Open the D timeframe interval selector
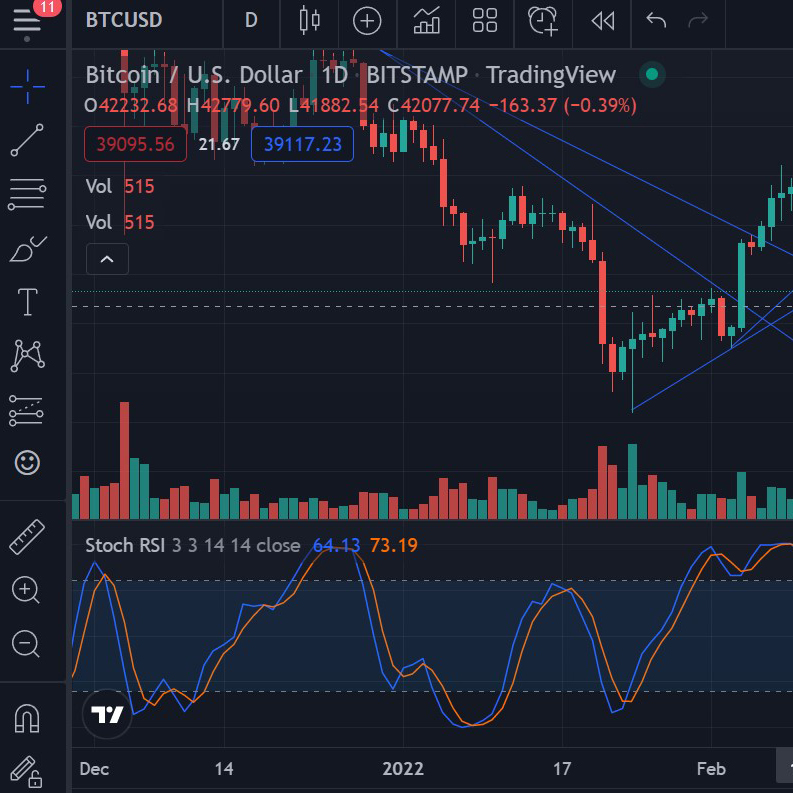Image resolution: width=793 pixels, height=793 pixels. coord(251,20)
